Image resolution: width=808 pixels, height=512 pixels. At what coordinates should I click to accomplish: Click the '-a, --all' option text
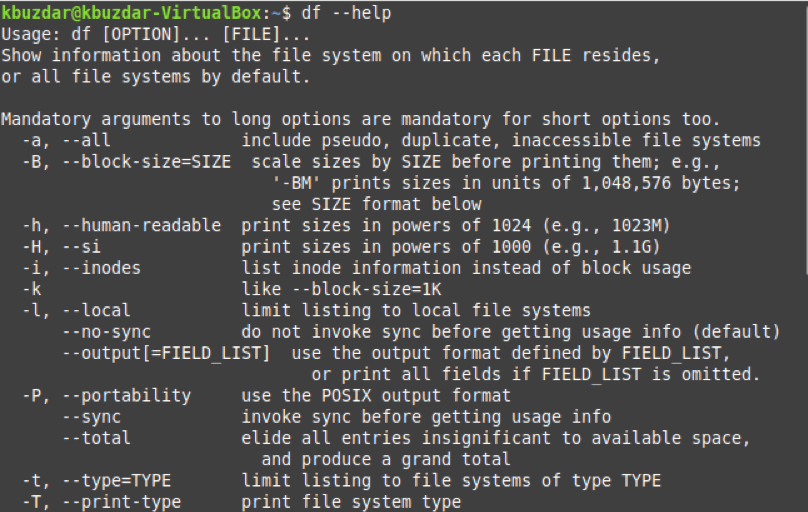[66, 140]
